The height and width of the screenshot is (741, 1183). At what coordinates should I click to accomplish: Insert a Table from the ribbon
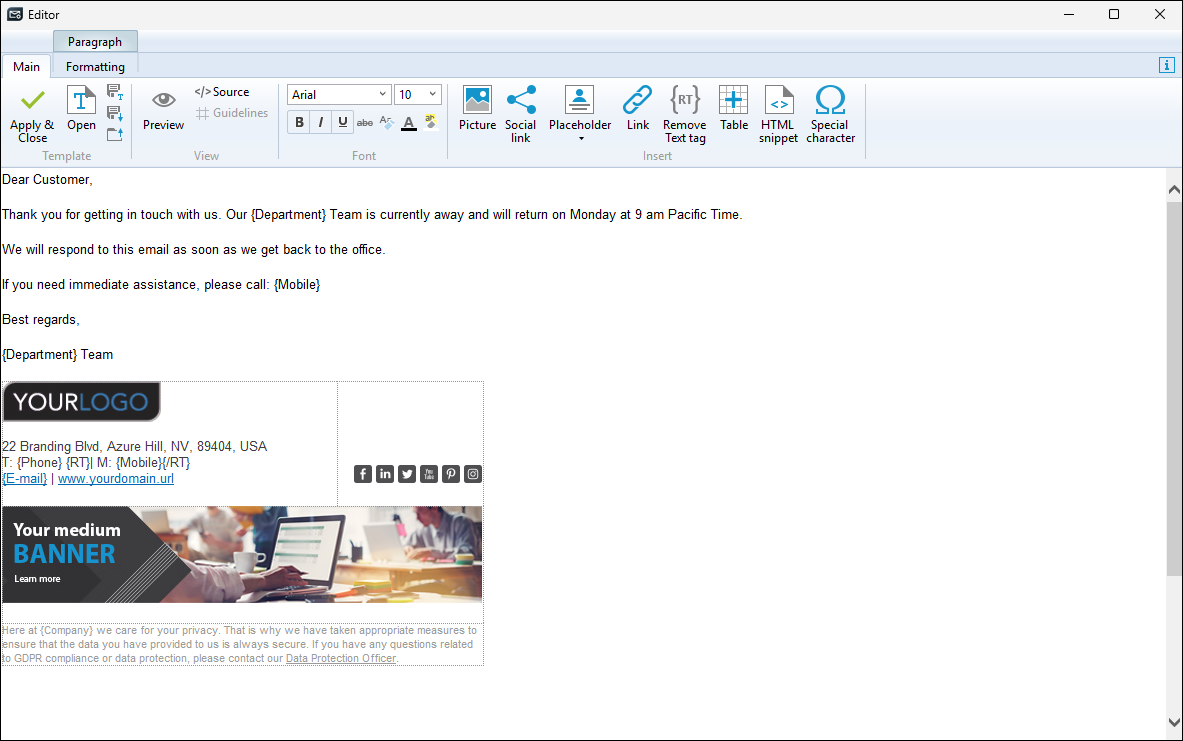[x=733, y=101]
